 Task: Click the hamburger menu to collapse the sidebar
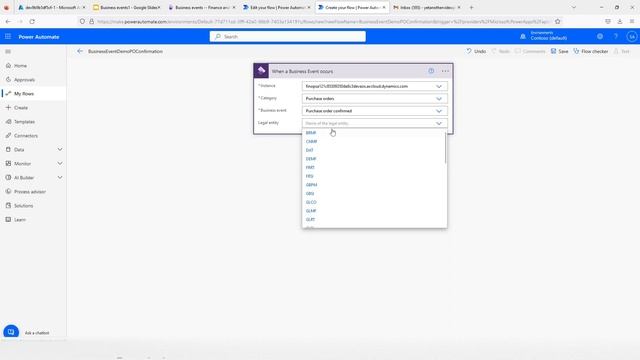[8, 51]
